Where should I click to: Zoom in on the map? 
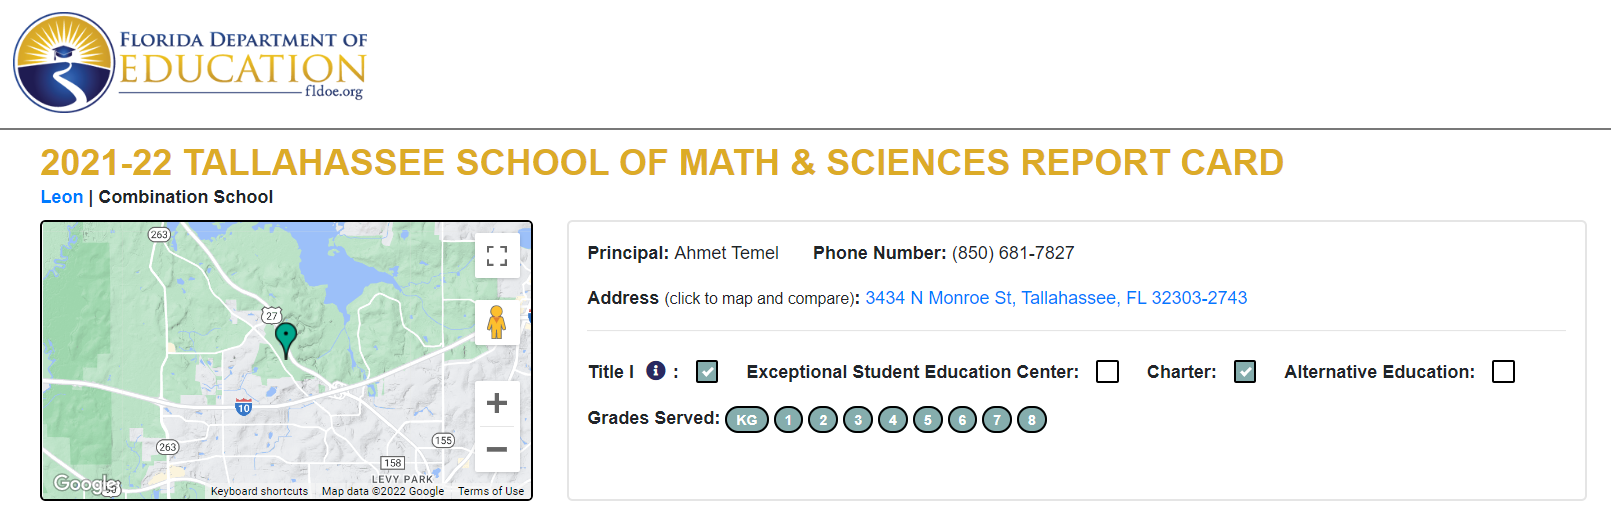point(497,403)
